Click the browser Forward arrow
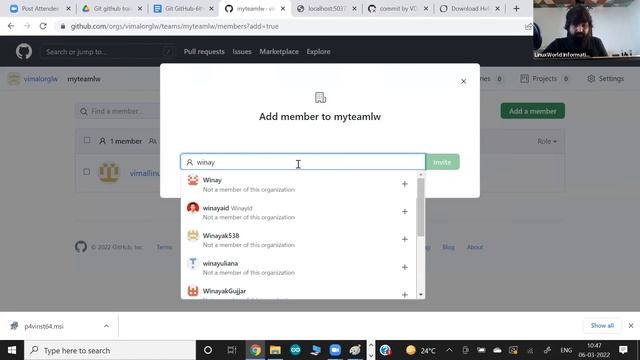The height and width of the screenshot is (360, 640). click(27, 26)
